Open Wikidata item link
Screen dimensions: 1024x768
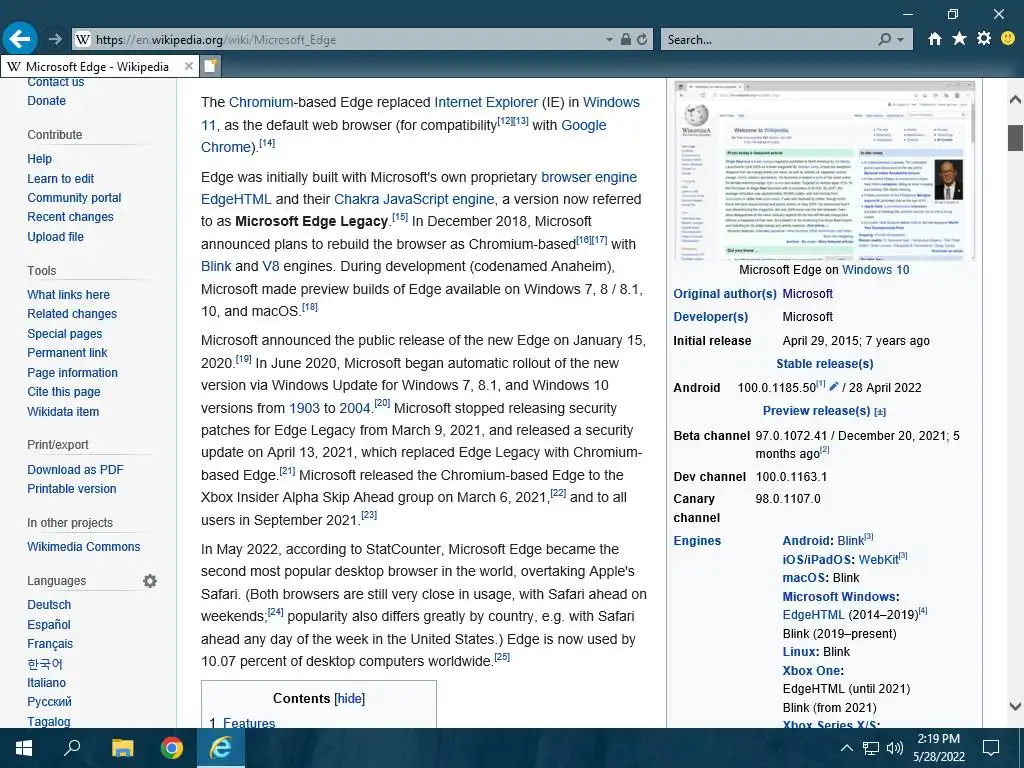(63, 411)
